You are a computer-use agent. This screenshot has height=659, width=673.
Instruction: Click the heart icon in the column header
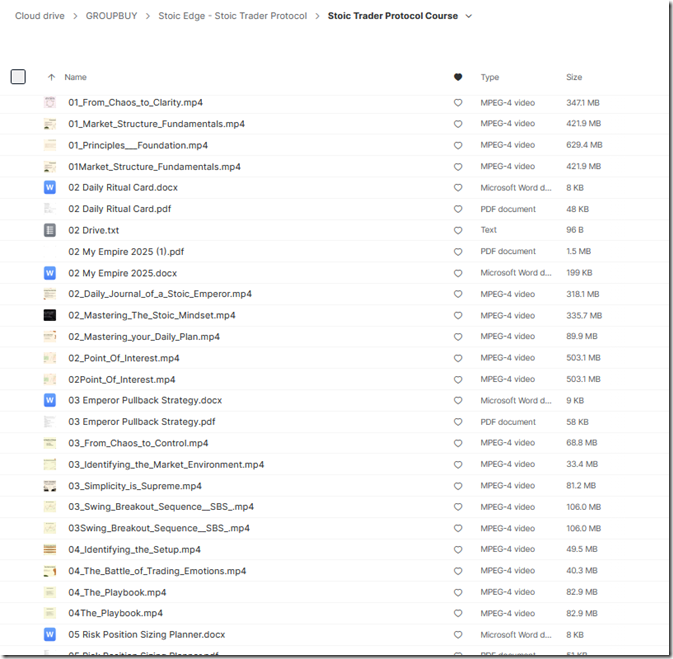458,77
